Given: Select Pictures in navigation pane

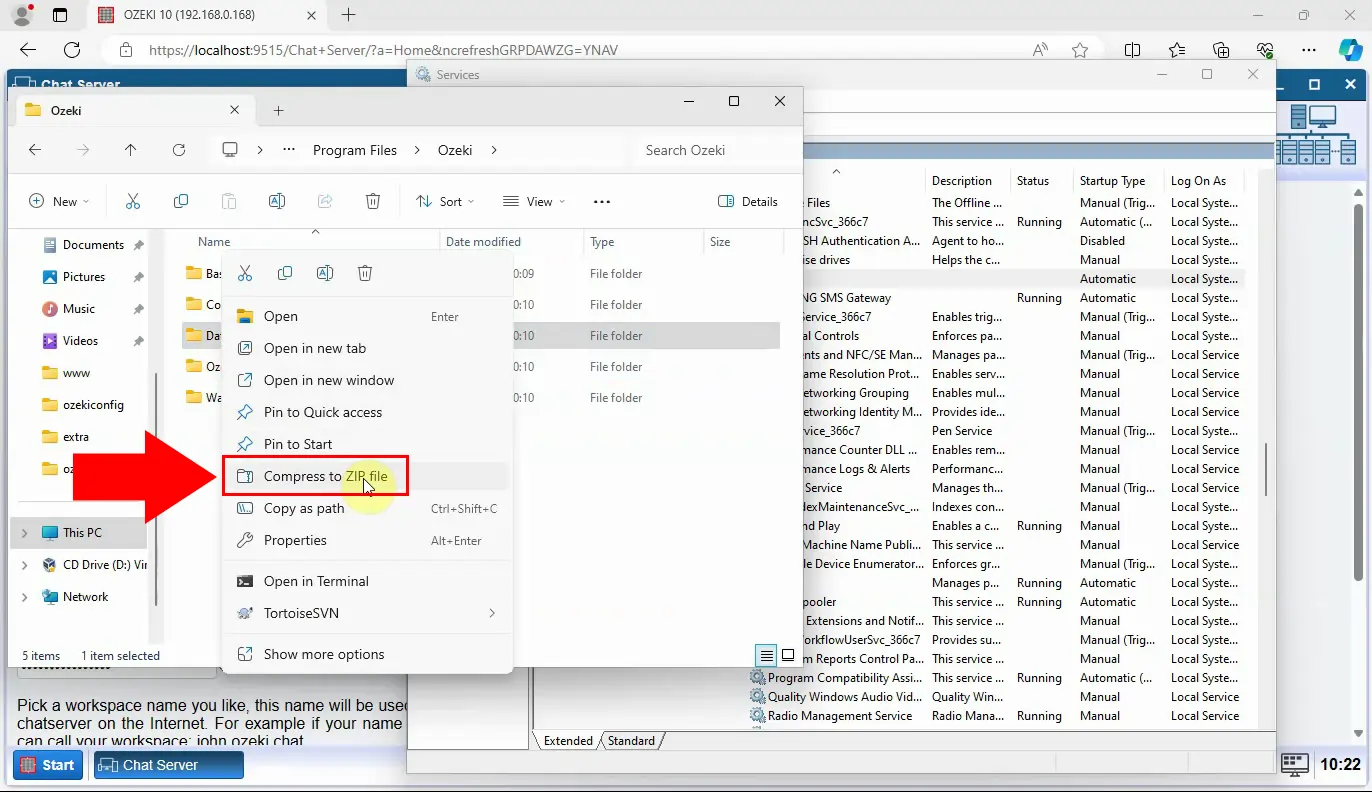Looking at the screenshot, I should pyautogui.click(x=84, y=277).
